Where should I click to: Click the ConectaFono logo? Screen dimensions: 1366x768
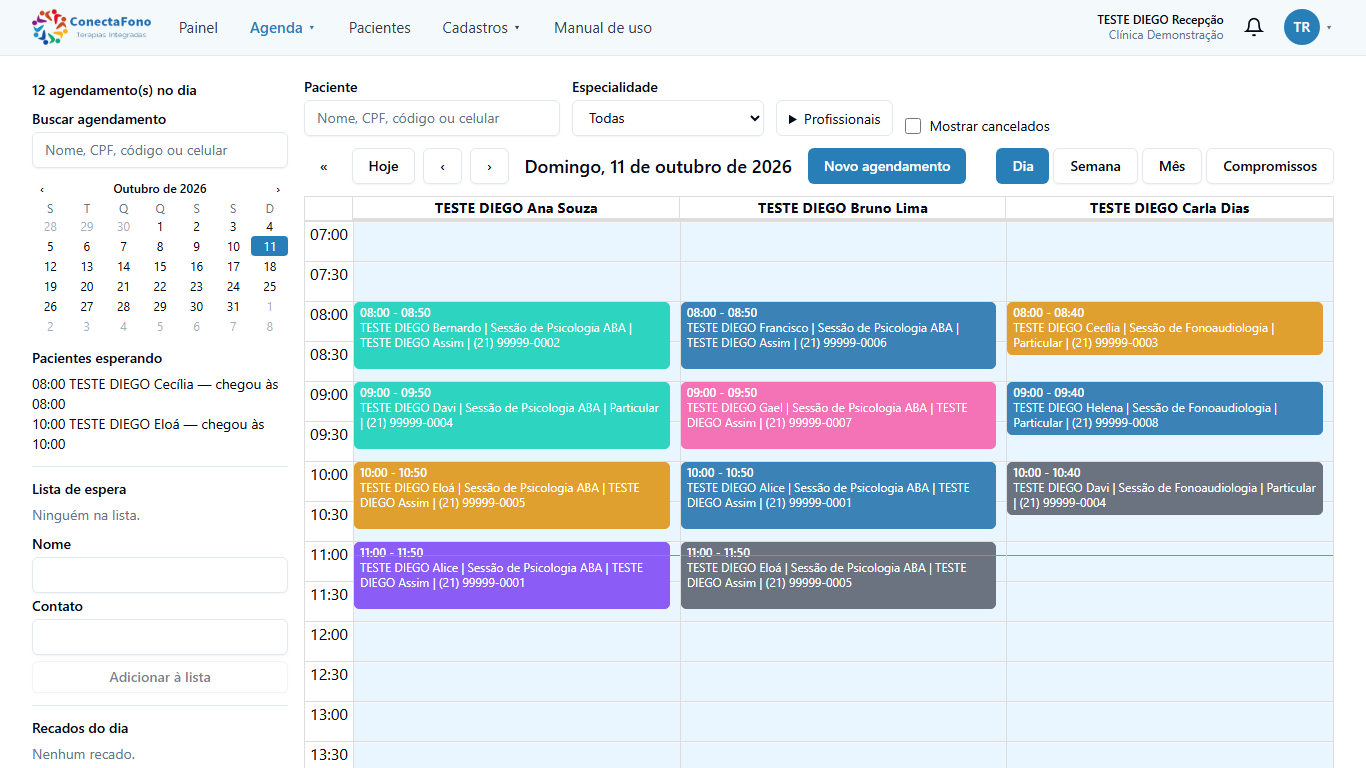pyautogui.click(x=92, y=27)
